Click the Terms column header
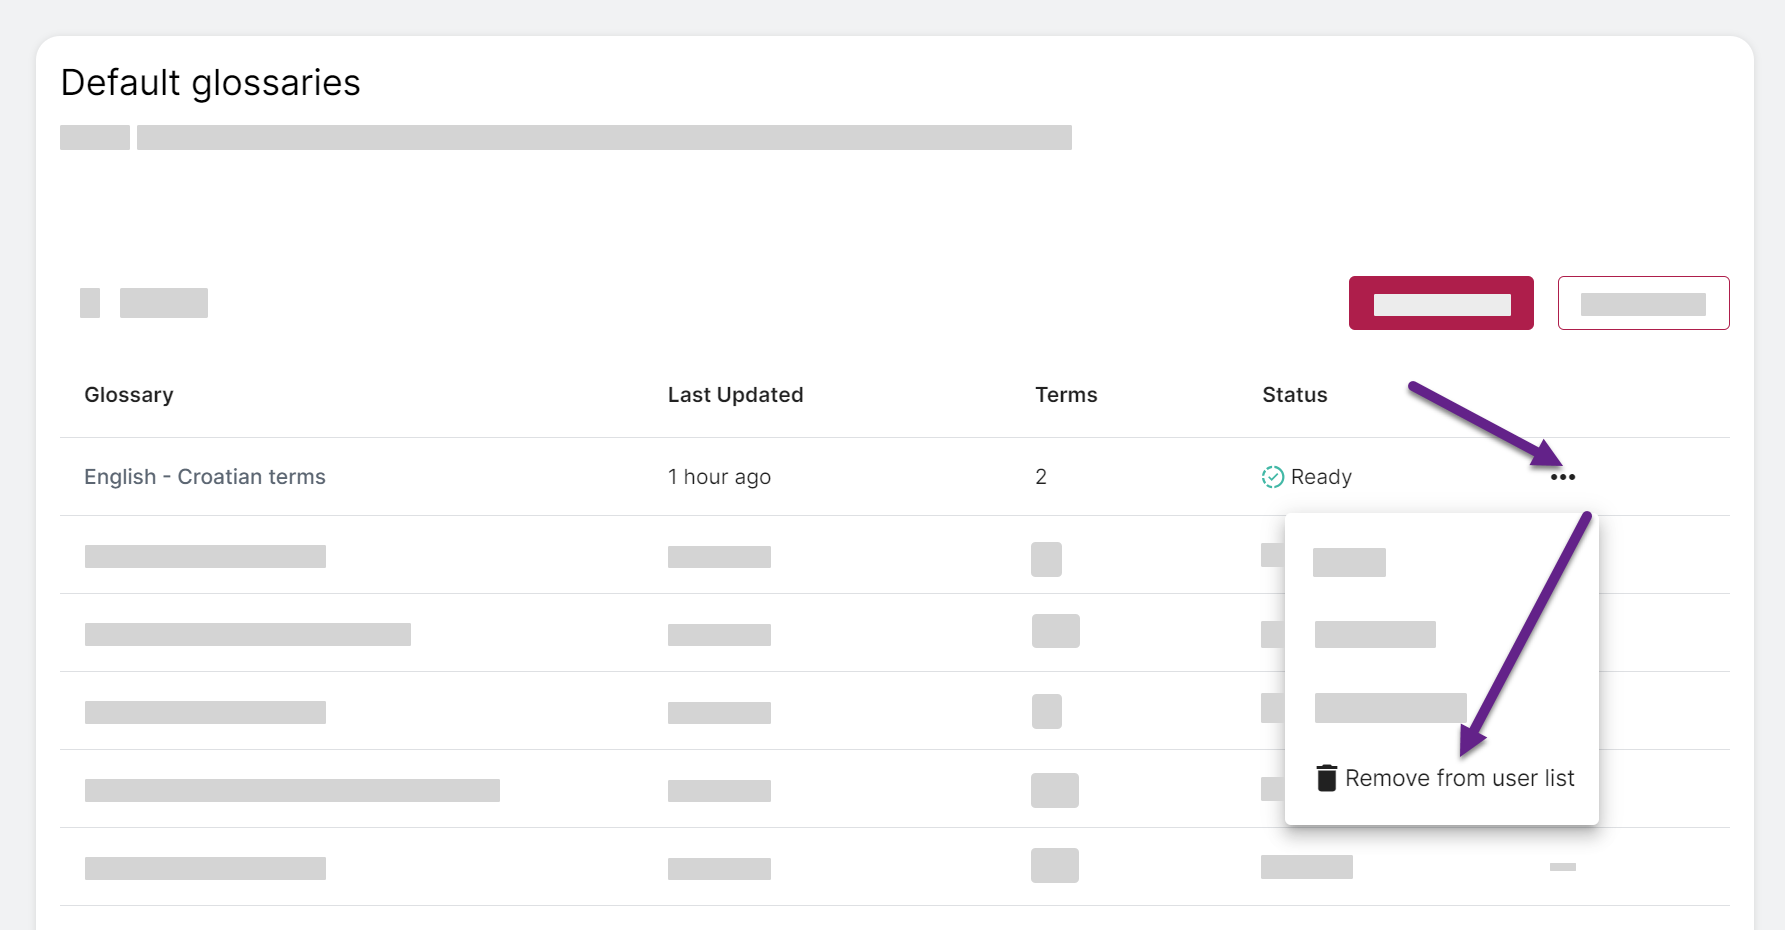Image resolution: width=1785 pixels, height=930 pixels. point(1066,395)
